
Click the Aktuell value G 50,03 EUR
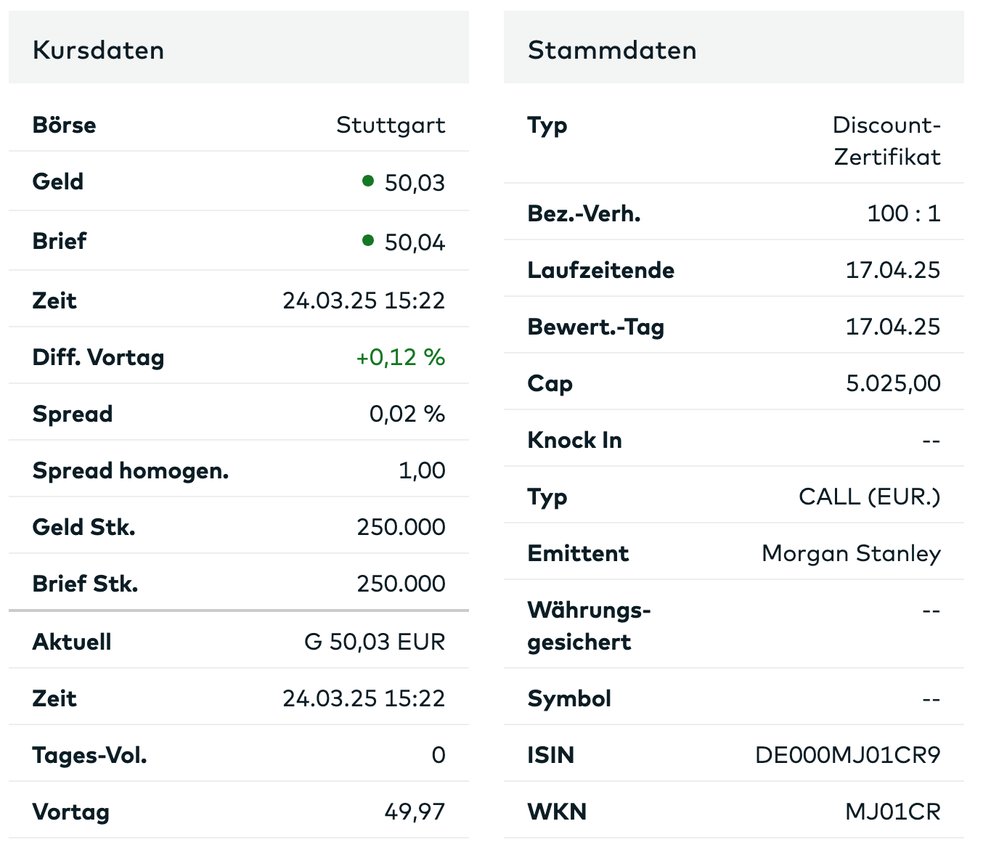tap(374, 642)
